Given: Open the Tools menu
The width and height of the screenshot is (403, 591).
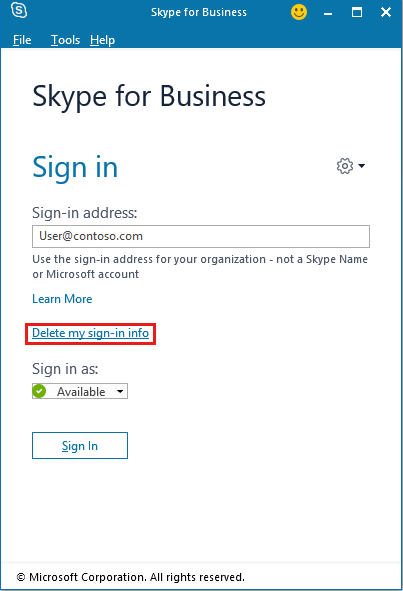Looking at the screenshot, I should coord(66,40).
